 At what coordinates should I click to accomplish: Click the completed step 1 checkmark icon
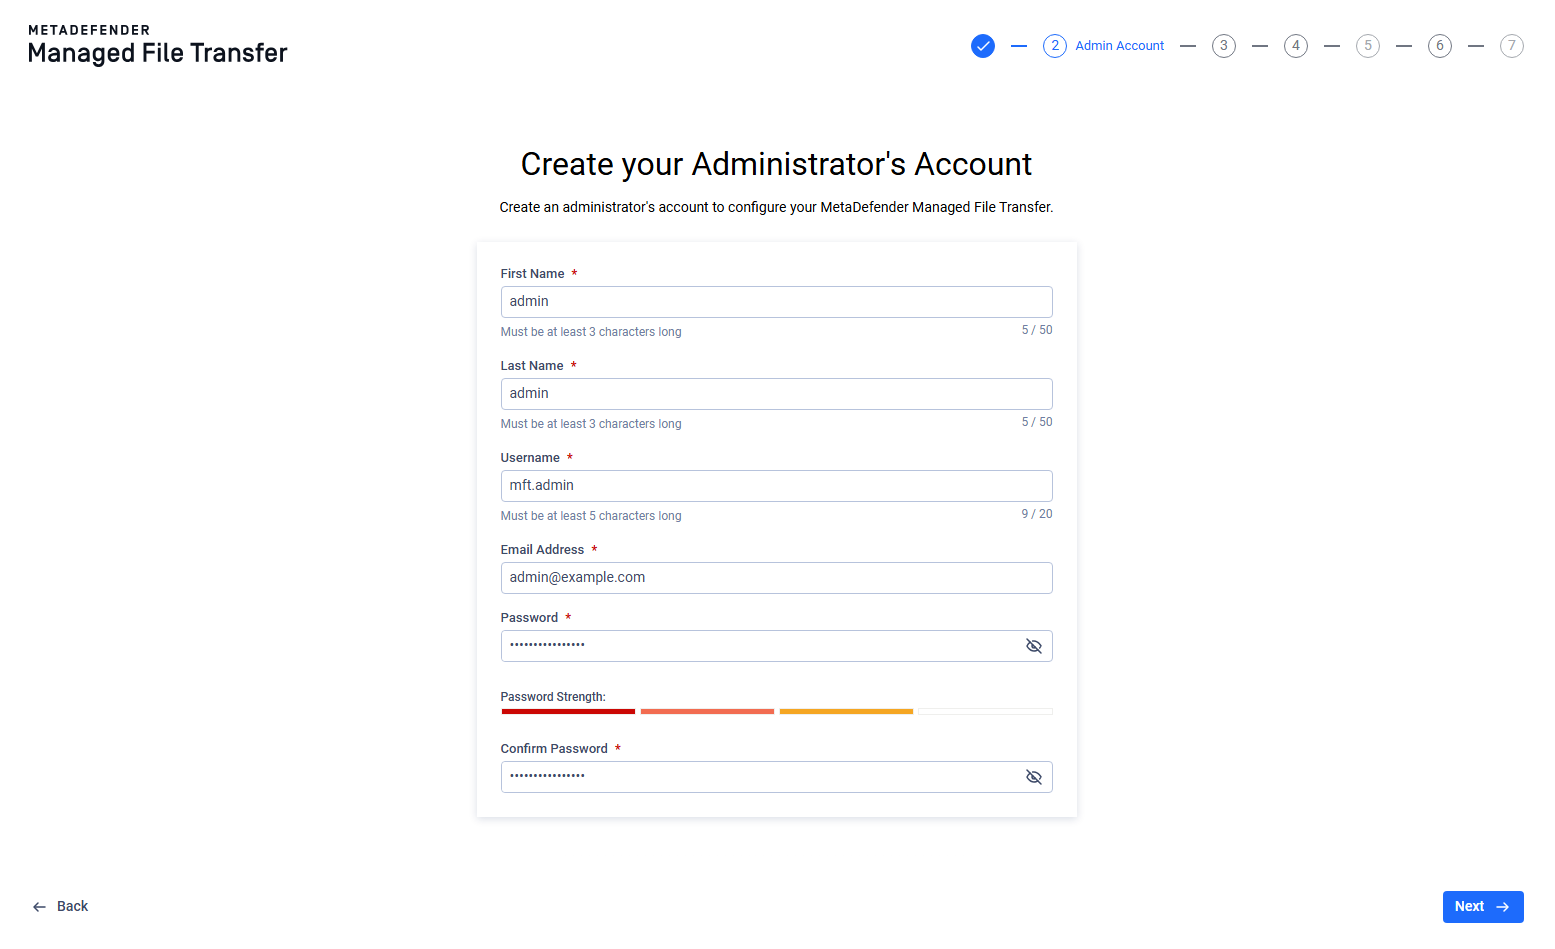[983, 46]
